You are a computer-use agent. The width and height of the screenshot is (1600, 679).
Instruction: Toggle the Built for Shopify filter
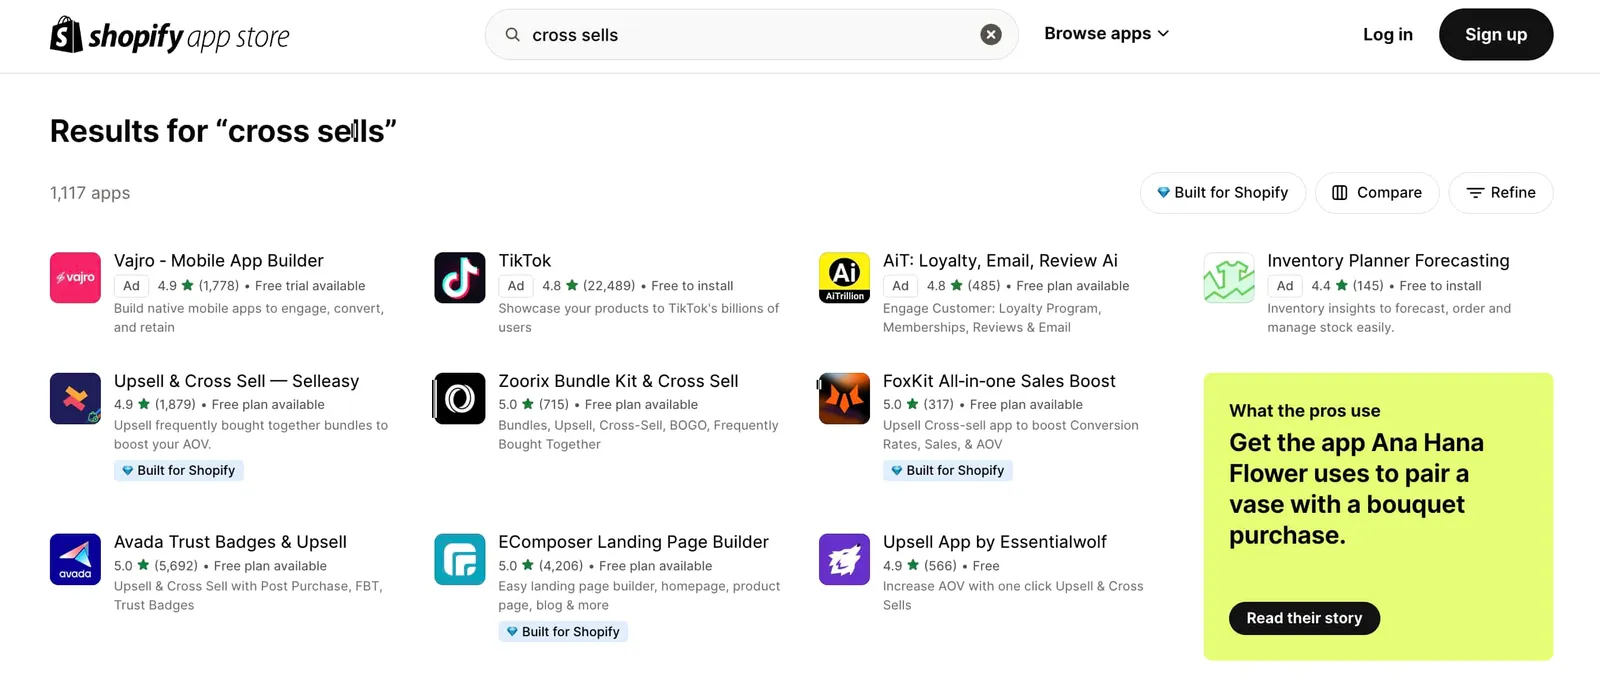pyautogui.click(x=1223, y=193)
